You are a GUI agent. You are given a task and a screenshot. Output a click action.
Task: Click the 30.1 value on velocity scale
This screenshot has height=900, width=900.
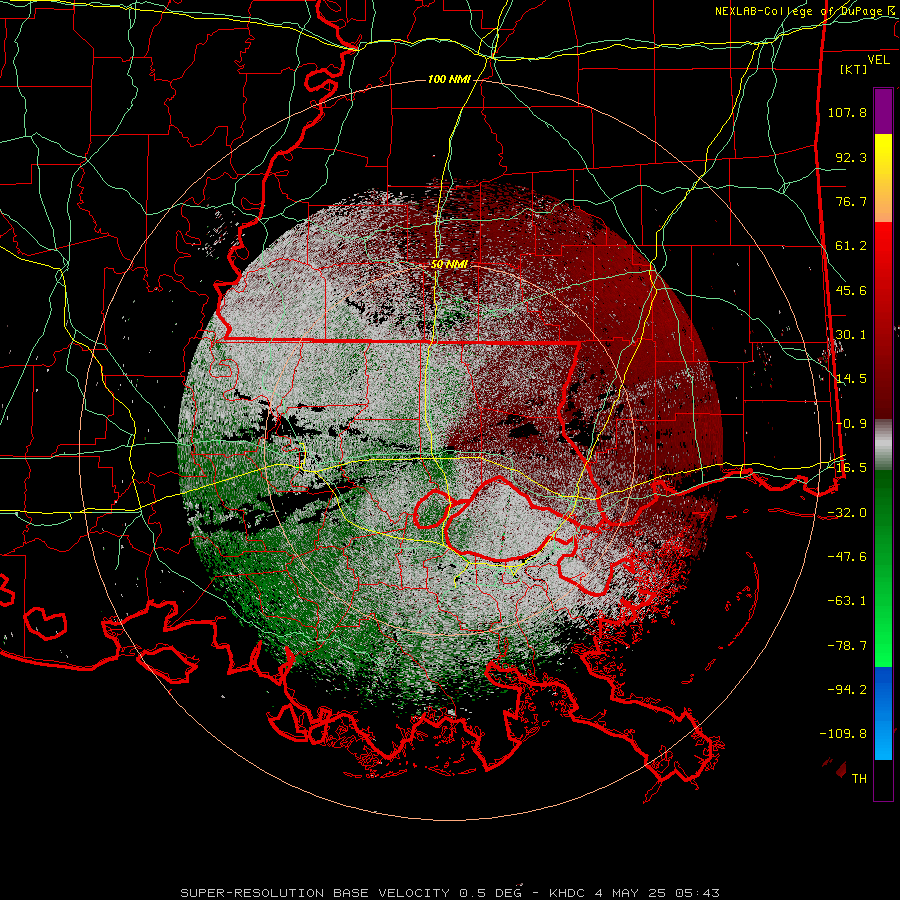pos(851,335)
